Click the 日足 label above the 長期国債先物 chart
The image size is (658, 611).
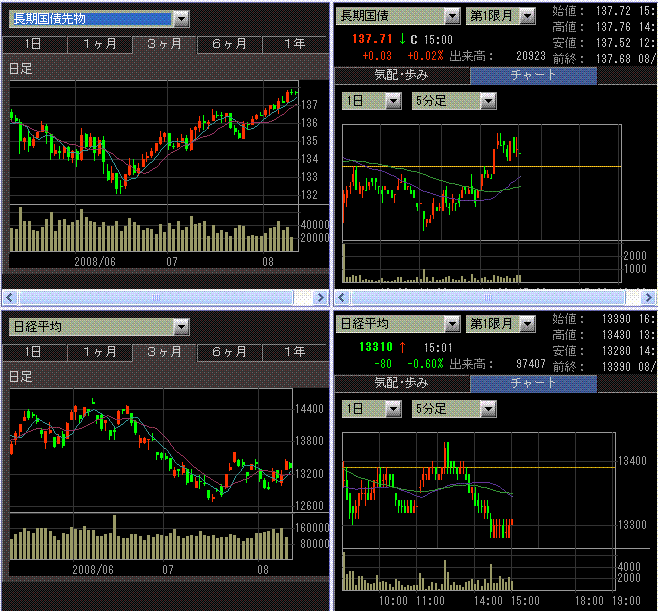[x=21, y=69]
